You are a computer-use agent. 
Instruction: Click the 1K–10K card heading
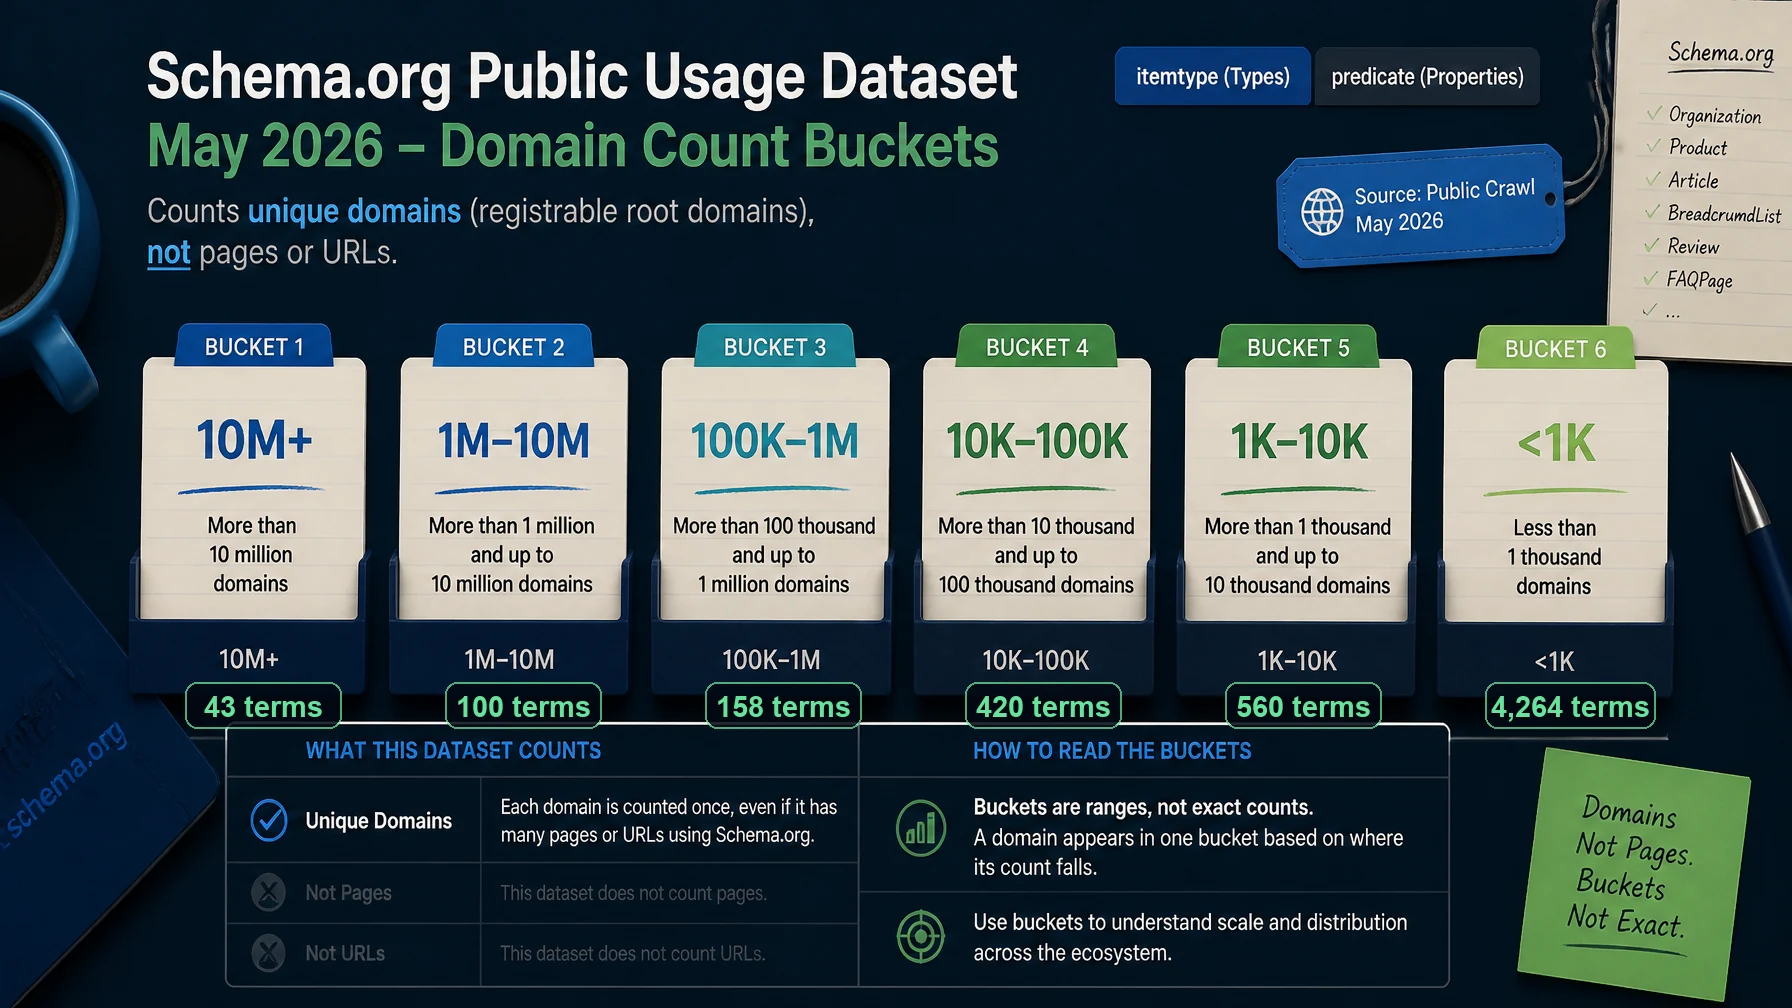[x=1298, y=442]
